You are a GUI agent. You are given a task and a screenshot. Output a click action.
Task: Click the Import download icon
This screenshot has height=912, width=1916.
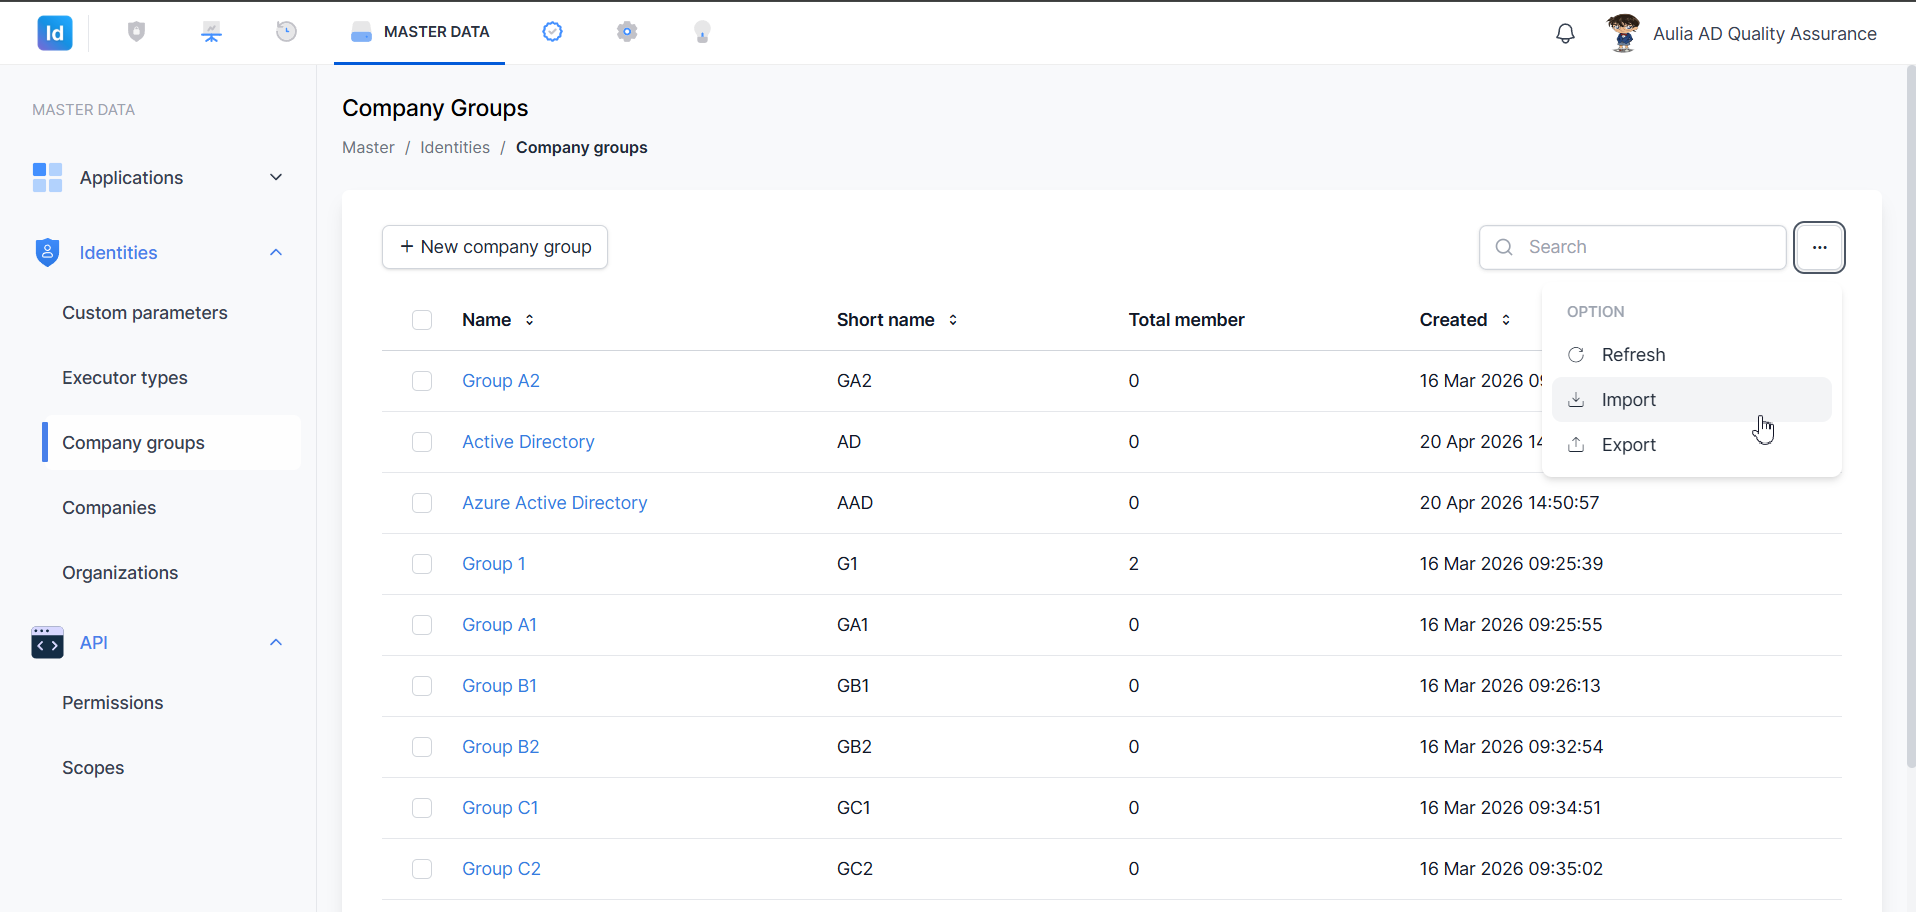tap(1576, 400)
